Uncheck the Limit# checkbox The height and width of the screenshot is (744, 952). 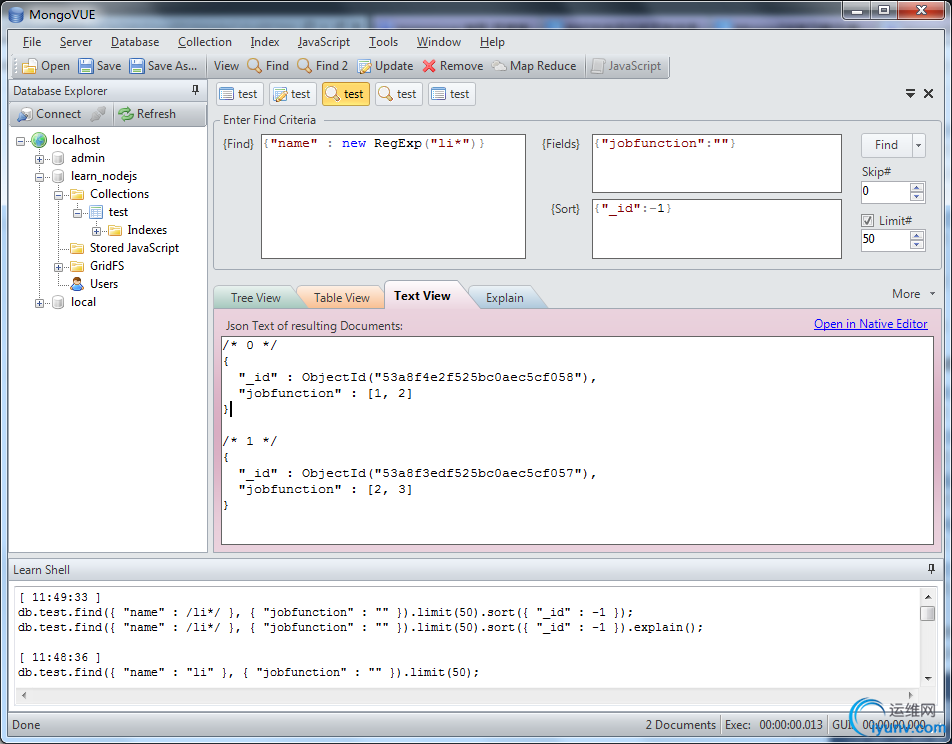coord(868,221)
